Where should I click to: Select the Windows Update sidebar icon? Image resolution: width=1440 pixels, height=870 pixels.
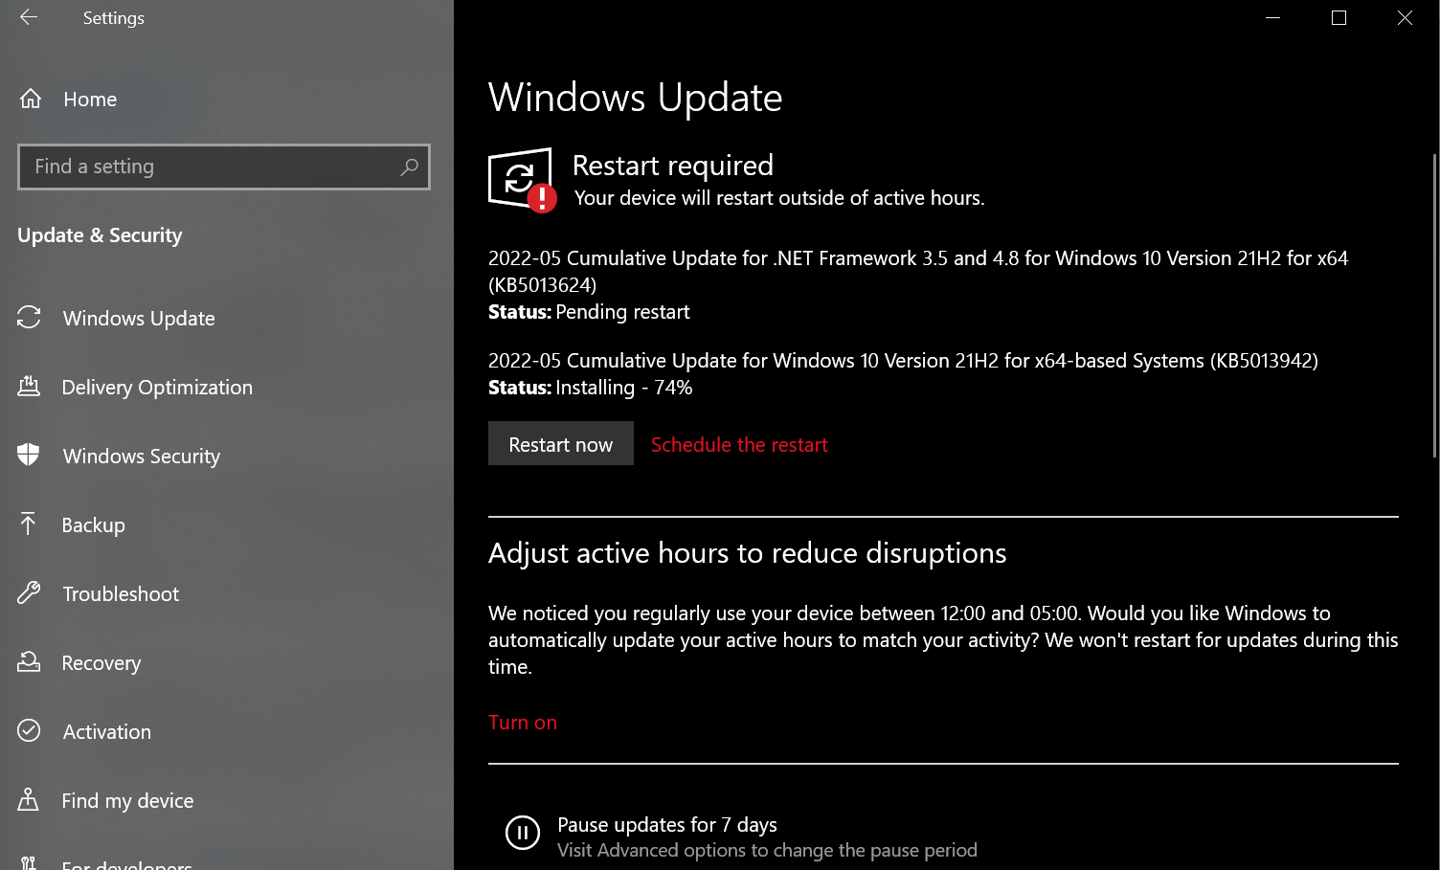click(30, 318)
